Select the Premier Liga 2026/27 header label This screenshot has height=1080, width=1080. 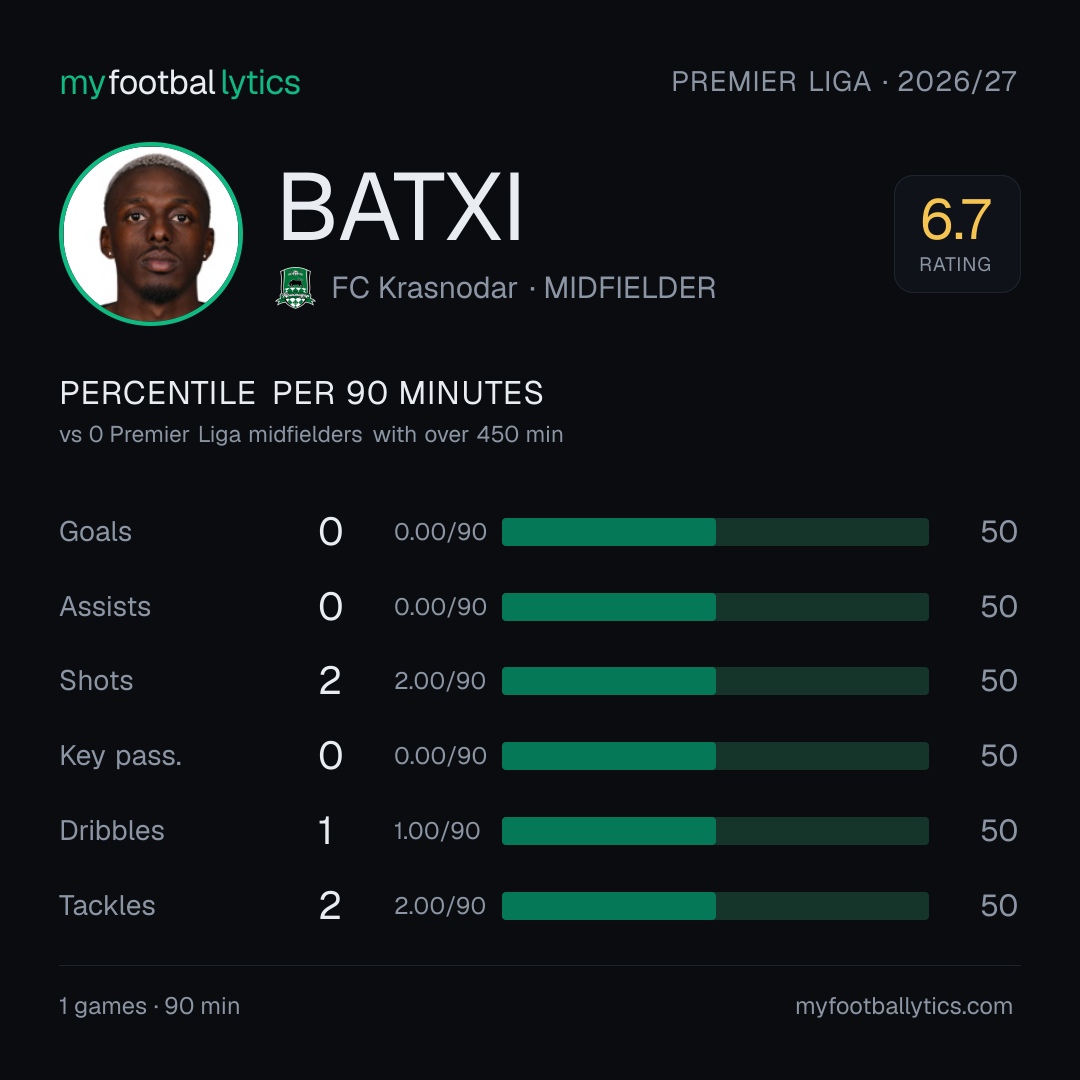(x=844, y=81)
